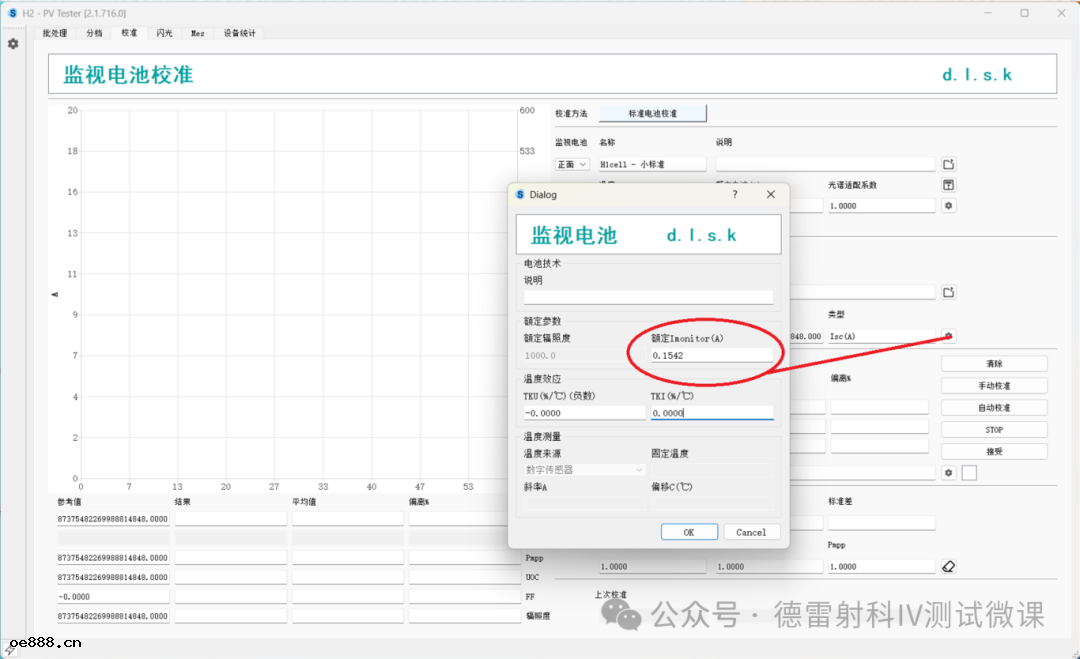
Task: Expand the 正面 monitor cell dropdown
Action: (x=572, y=164)
